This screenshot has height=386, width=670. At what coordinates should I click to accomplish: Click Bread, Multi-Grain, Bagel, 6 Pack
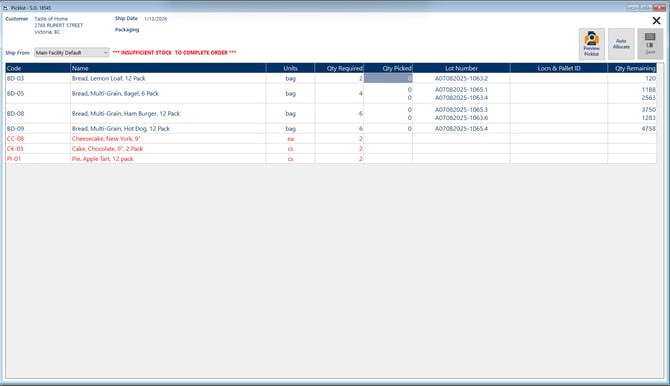(x=115, y=93)
